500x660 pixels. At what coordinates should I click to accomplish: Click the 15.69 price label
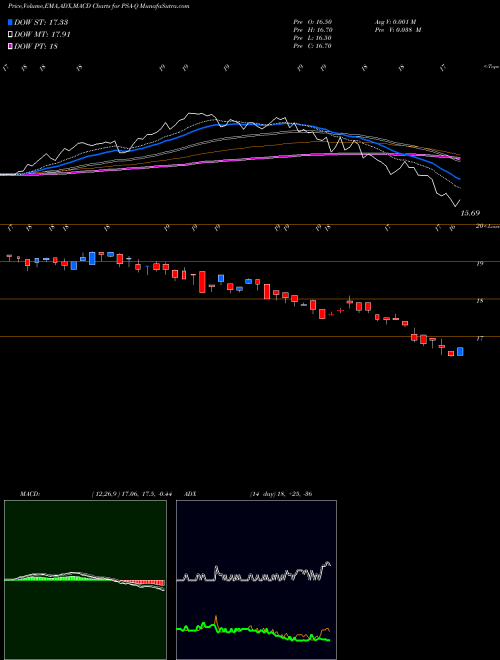[470, 213]
